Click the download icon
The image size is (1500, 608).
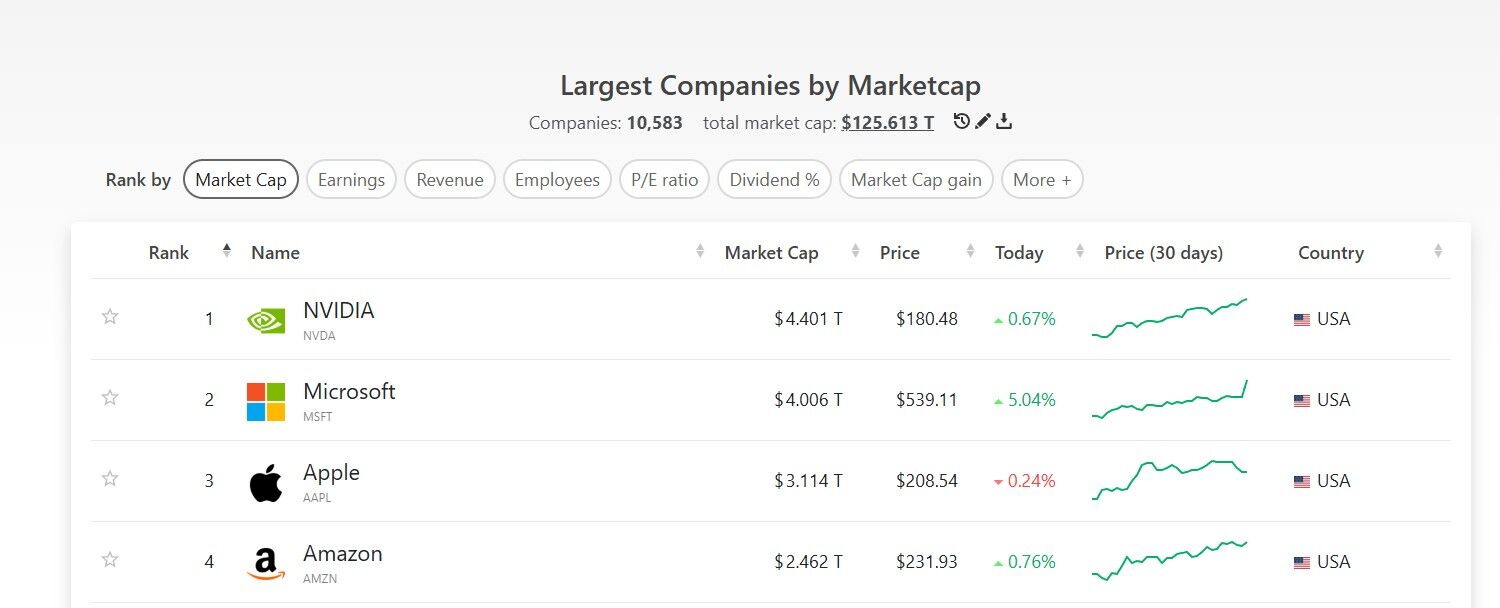1005,122
